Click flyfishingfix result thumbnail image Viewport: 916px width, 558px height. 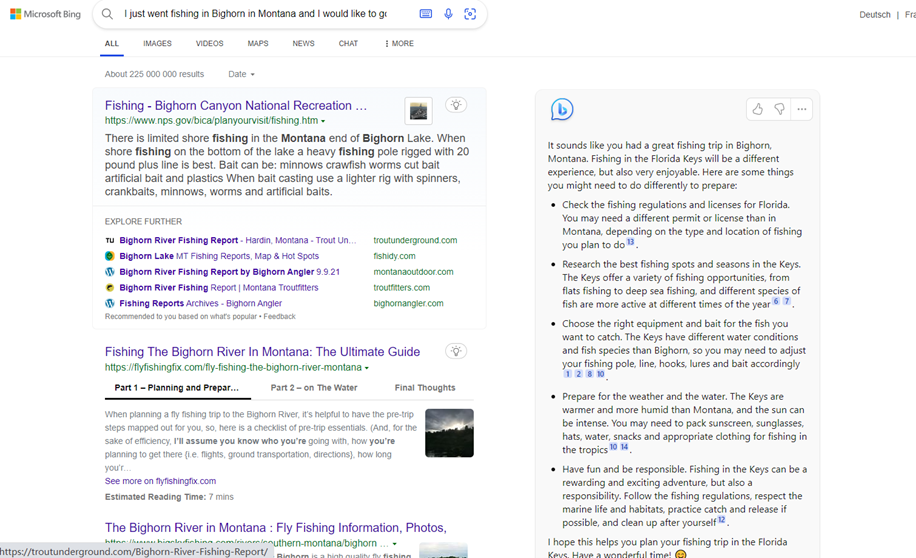click(x=449, y=433)
